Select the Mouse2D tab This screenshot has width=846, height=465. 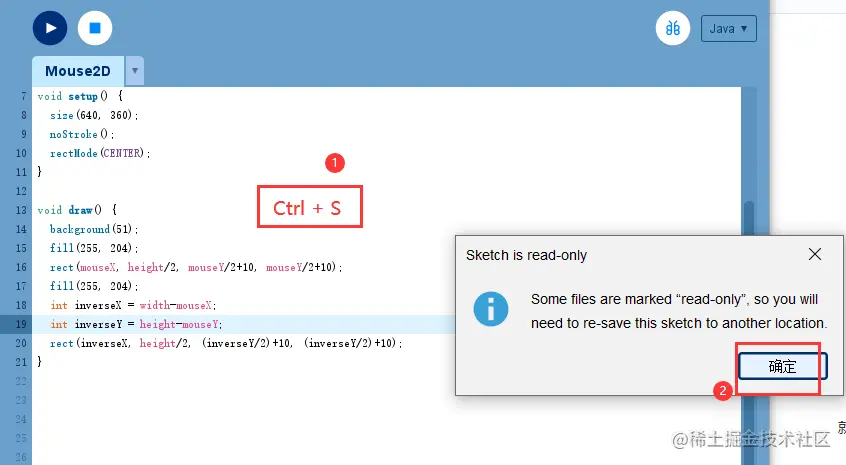coord(78,71)
